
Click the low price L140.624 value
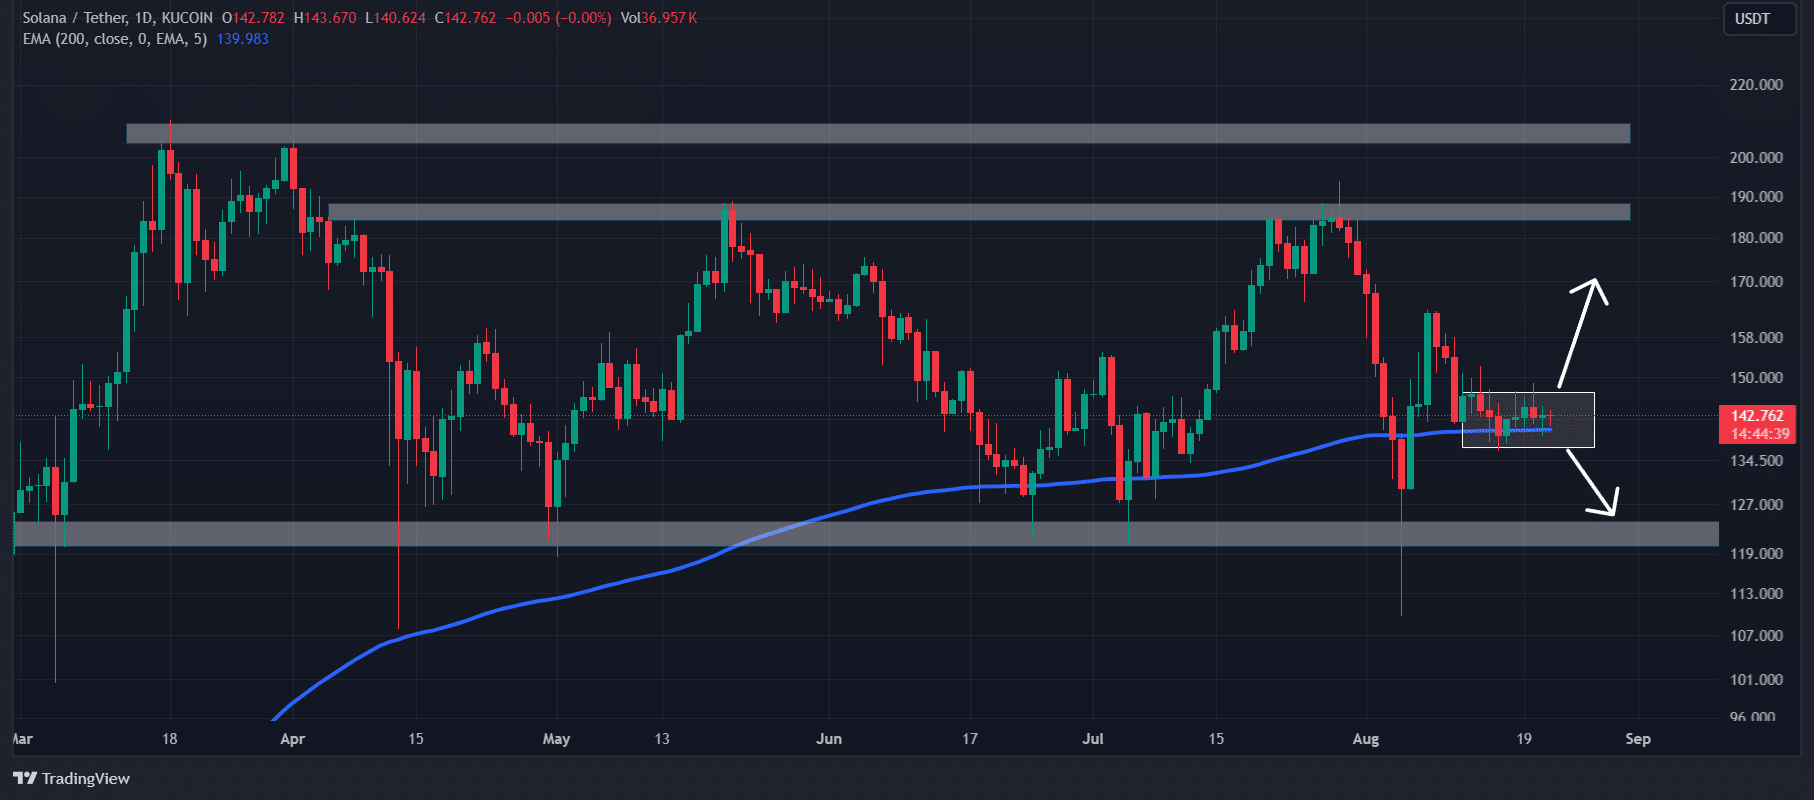[x=396, y=18]
